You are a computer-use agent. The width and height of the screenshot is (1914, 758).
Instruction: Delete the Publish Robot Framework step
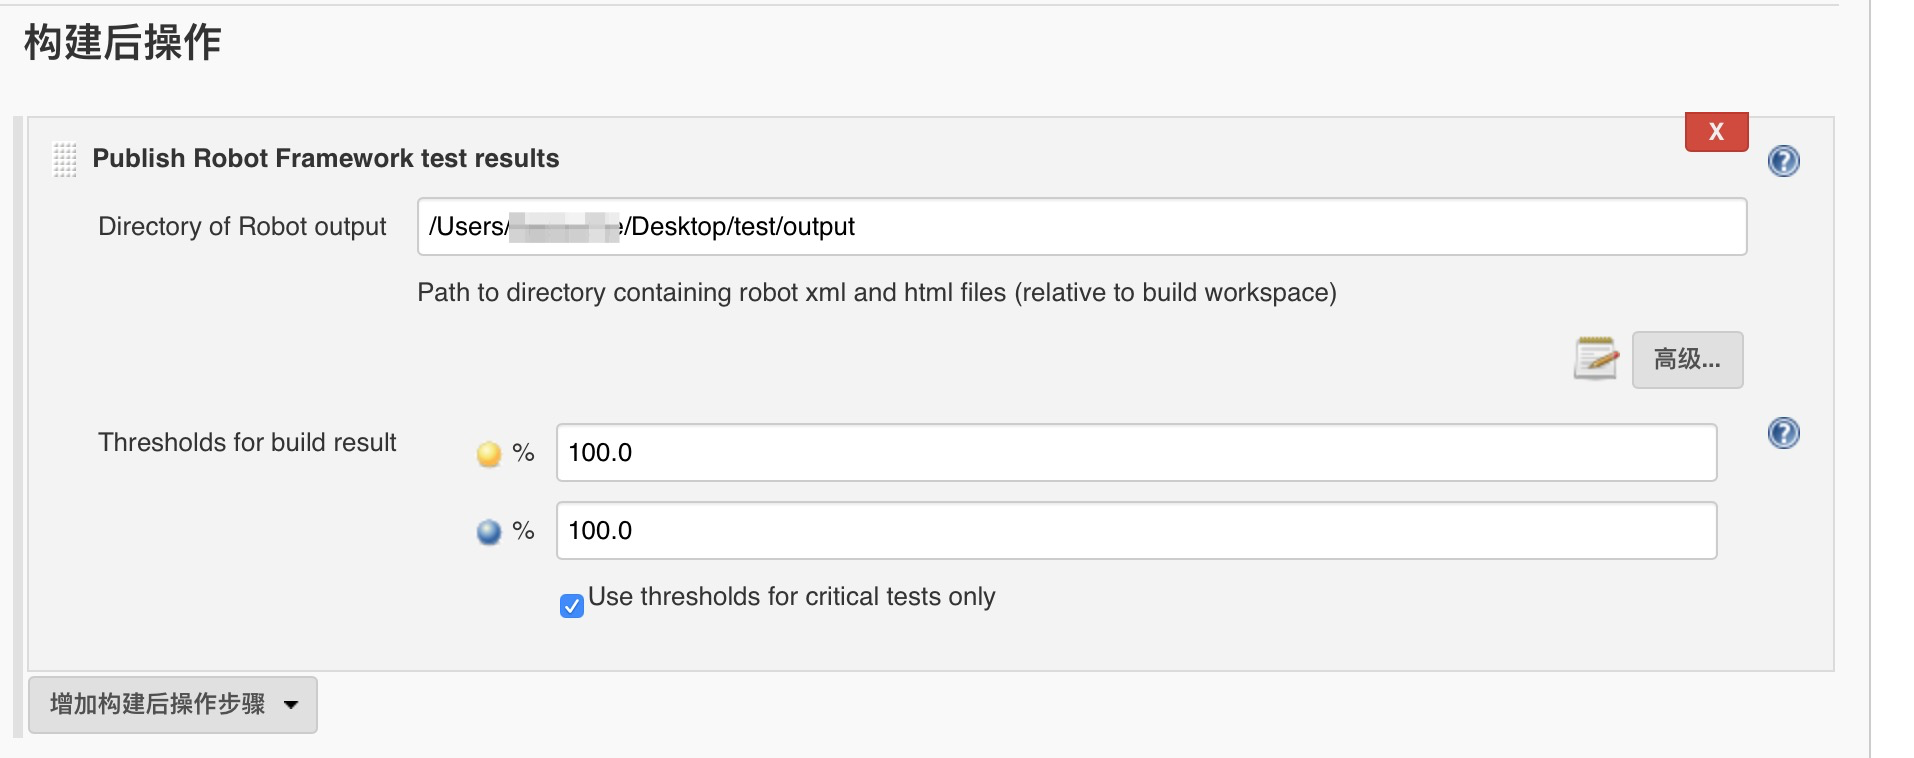[1716, 132]
